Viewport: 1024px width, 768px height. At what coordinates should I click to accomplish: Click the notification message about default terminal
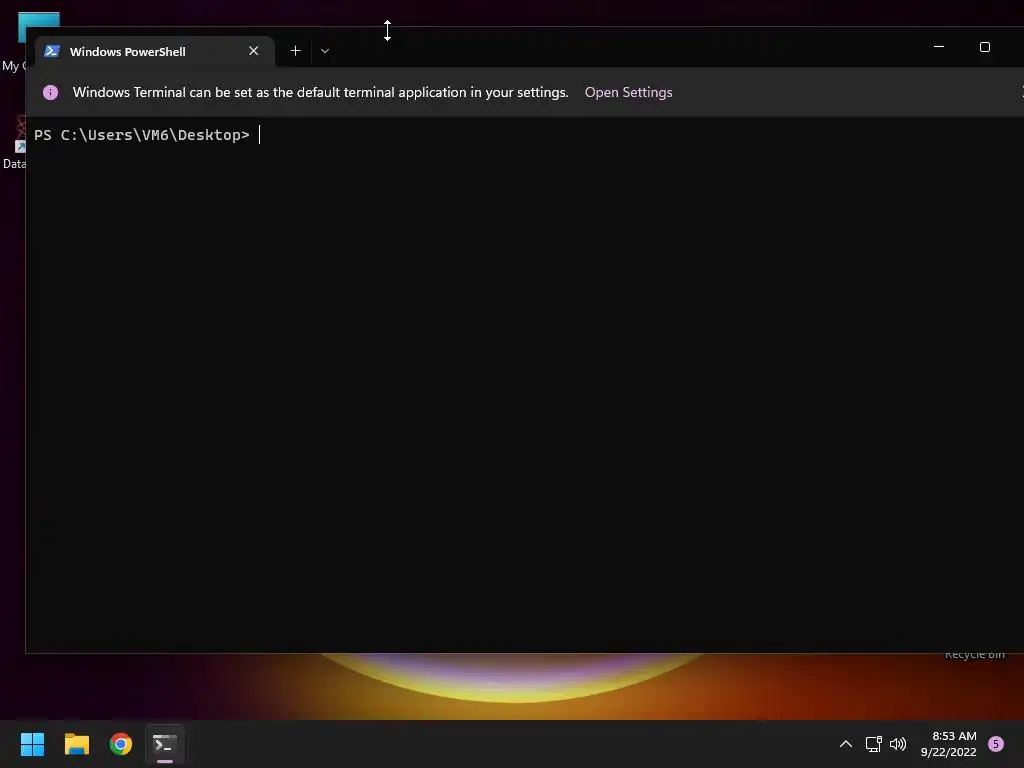pos(320,93)
